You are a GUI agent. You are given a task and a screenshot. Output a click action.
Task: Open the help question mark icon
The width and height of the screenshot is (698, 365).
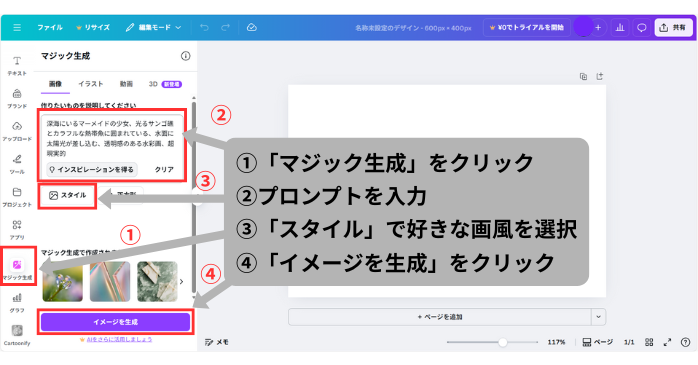[686, 342]
